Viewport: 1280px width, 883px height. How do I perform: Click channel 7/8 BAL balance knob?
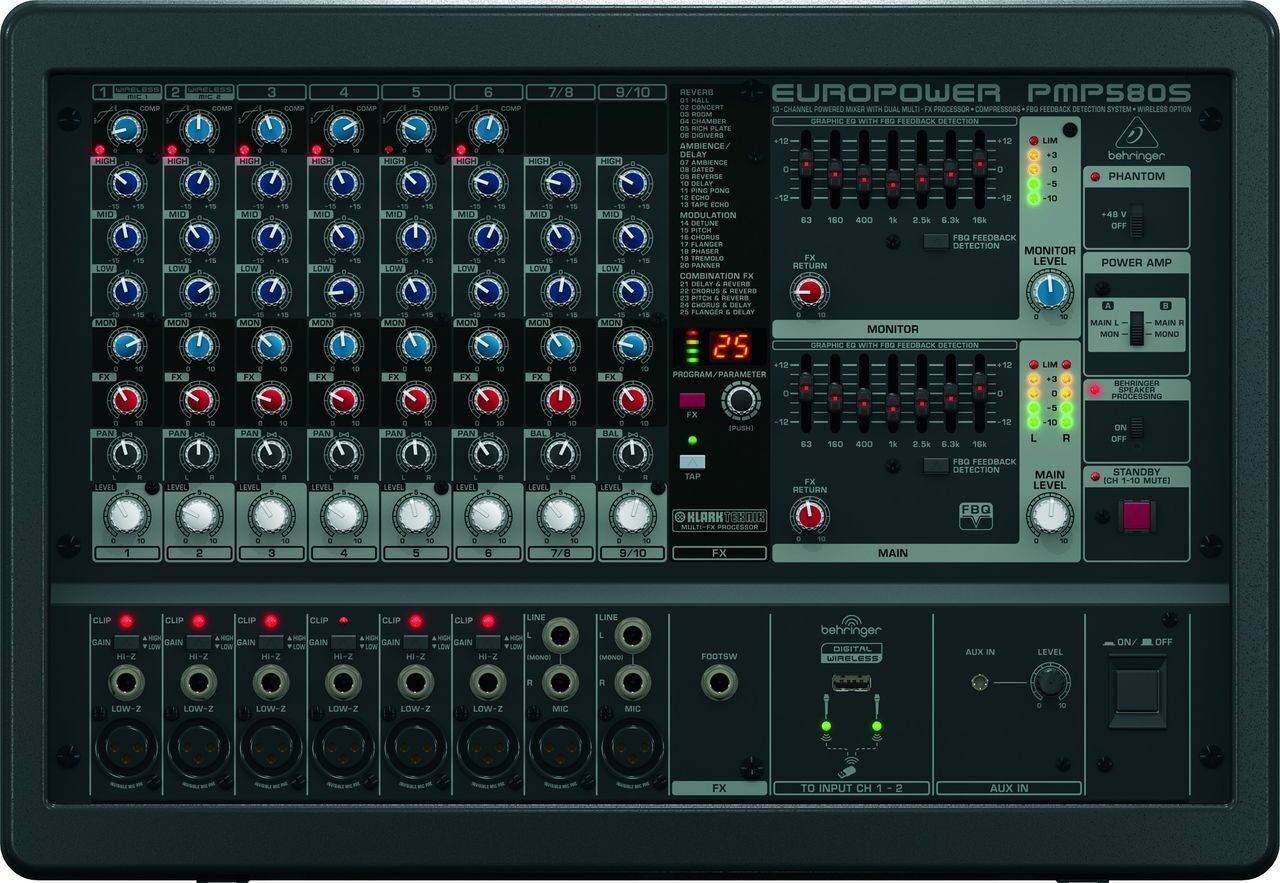[x=558, y=454]
